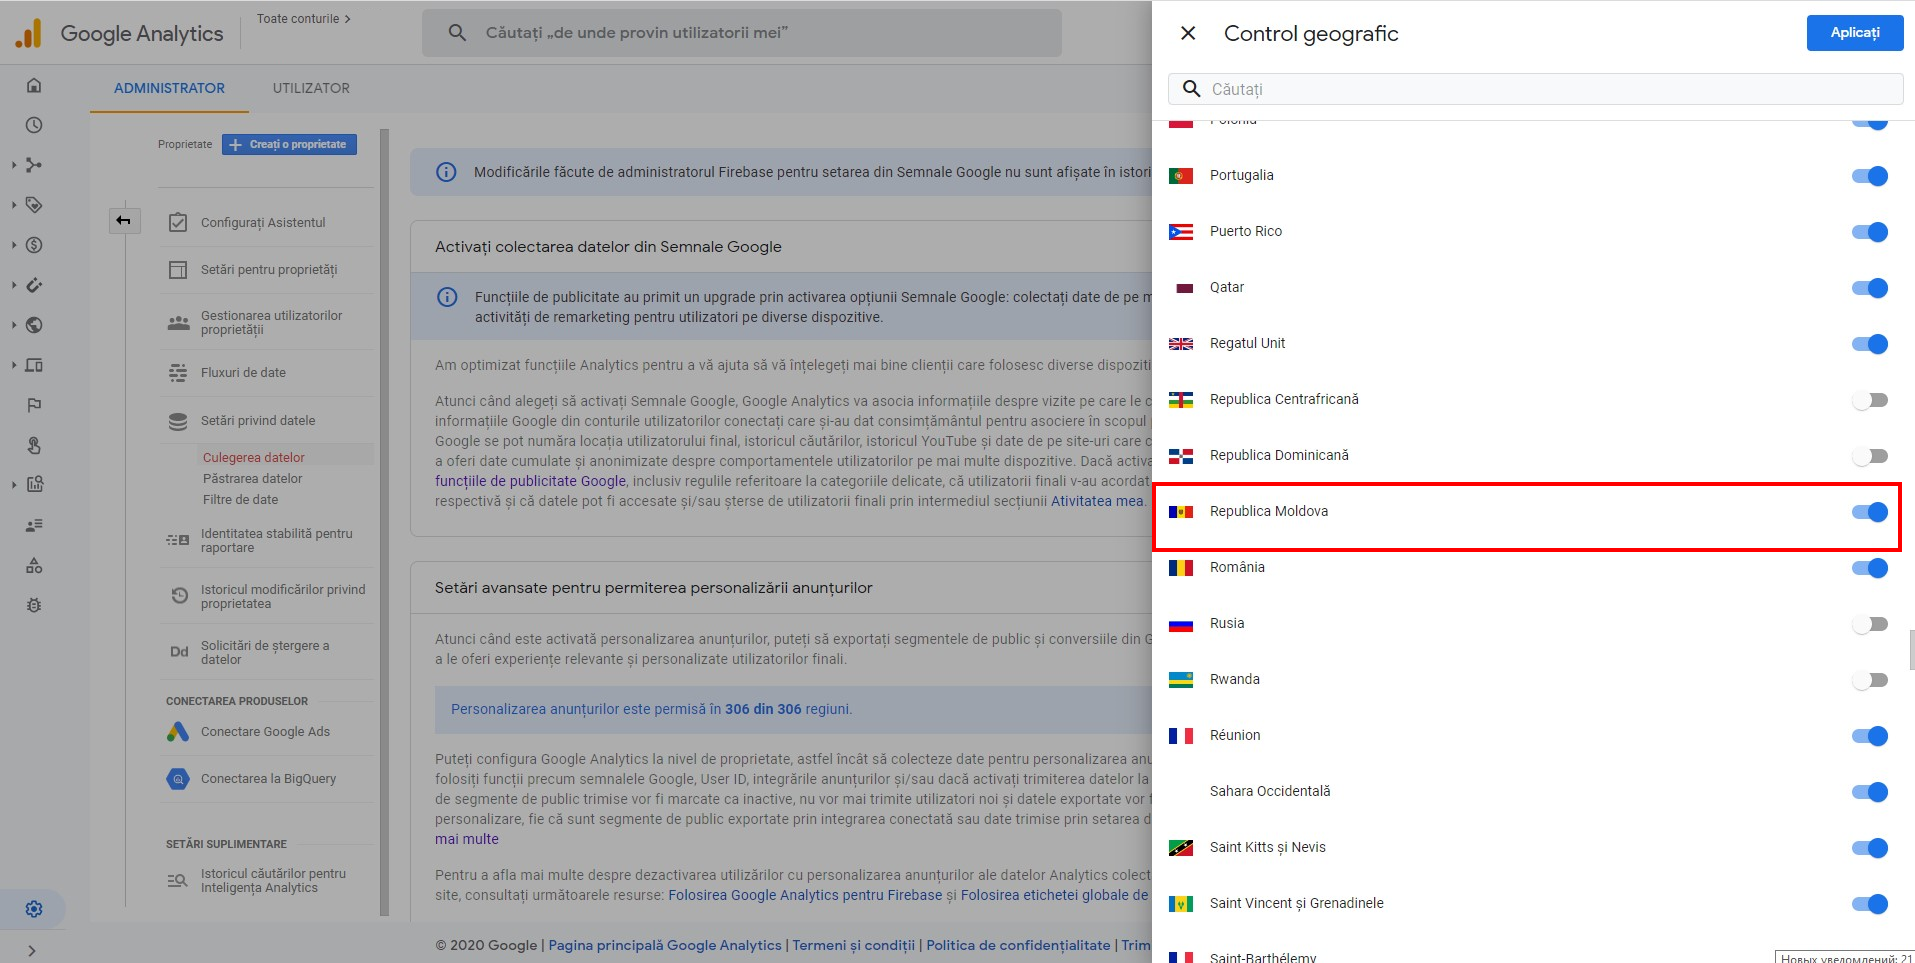Turn on Republica Centrafricană toggle
Viewport: 1915px width, 963px height.
point(1868,400)
